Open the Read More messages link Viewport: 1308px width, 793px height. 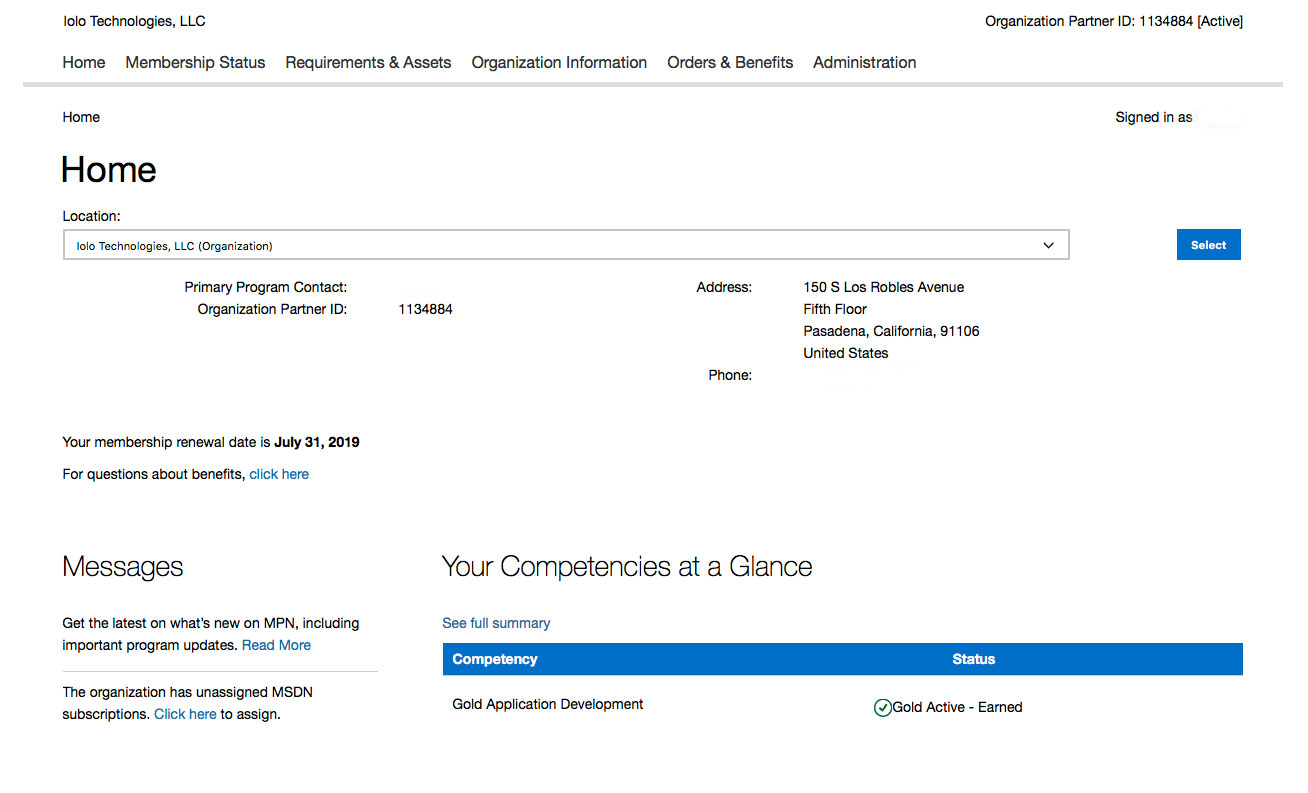[276, 645]
